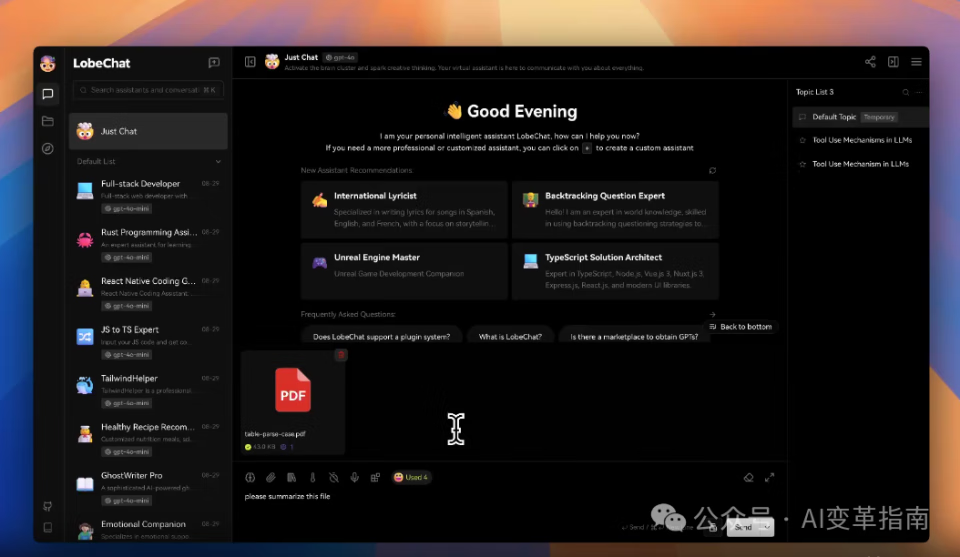This screenshot has height=557, width=960.
Task: Open topic 'Tool Use Mechanisms in LLMs'
Action: tap(862, 140)
